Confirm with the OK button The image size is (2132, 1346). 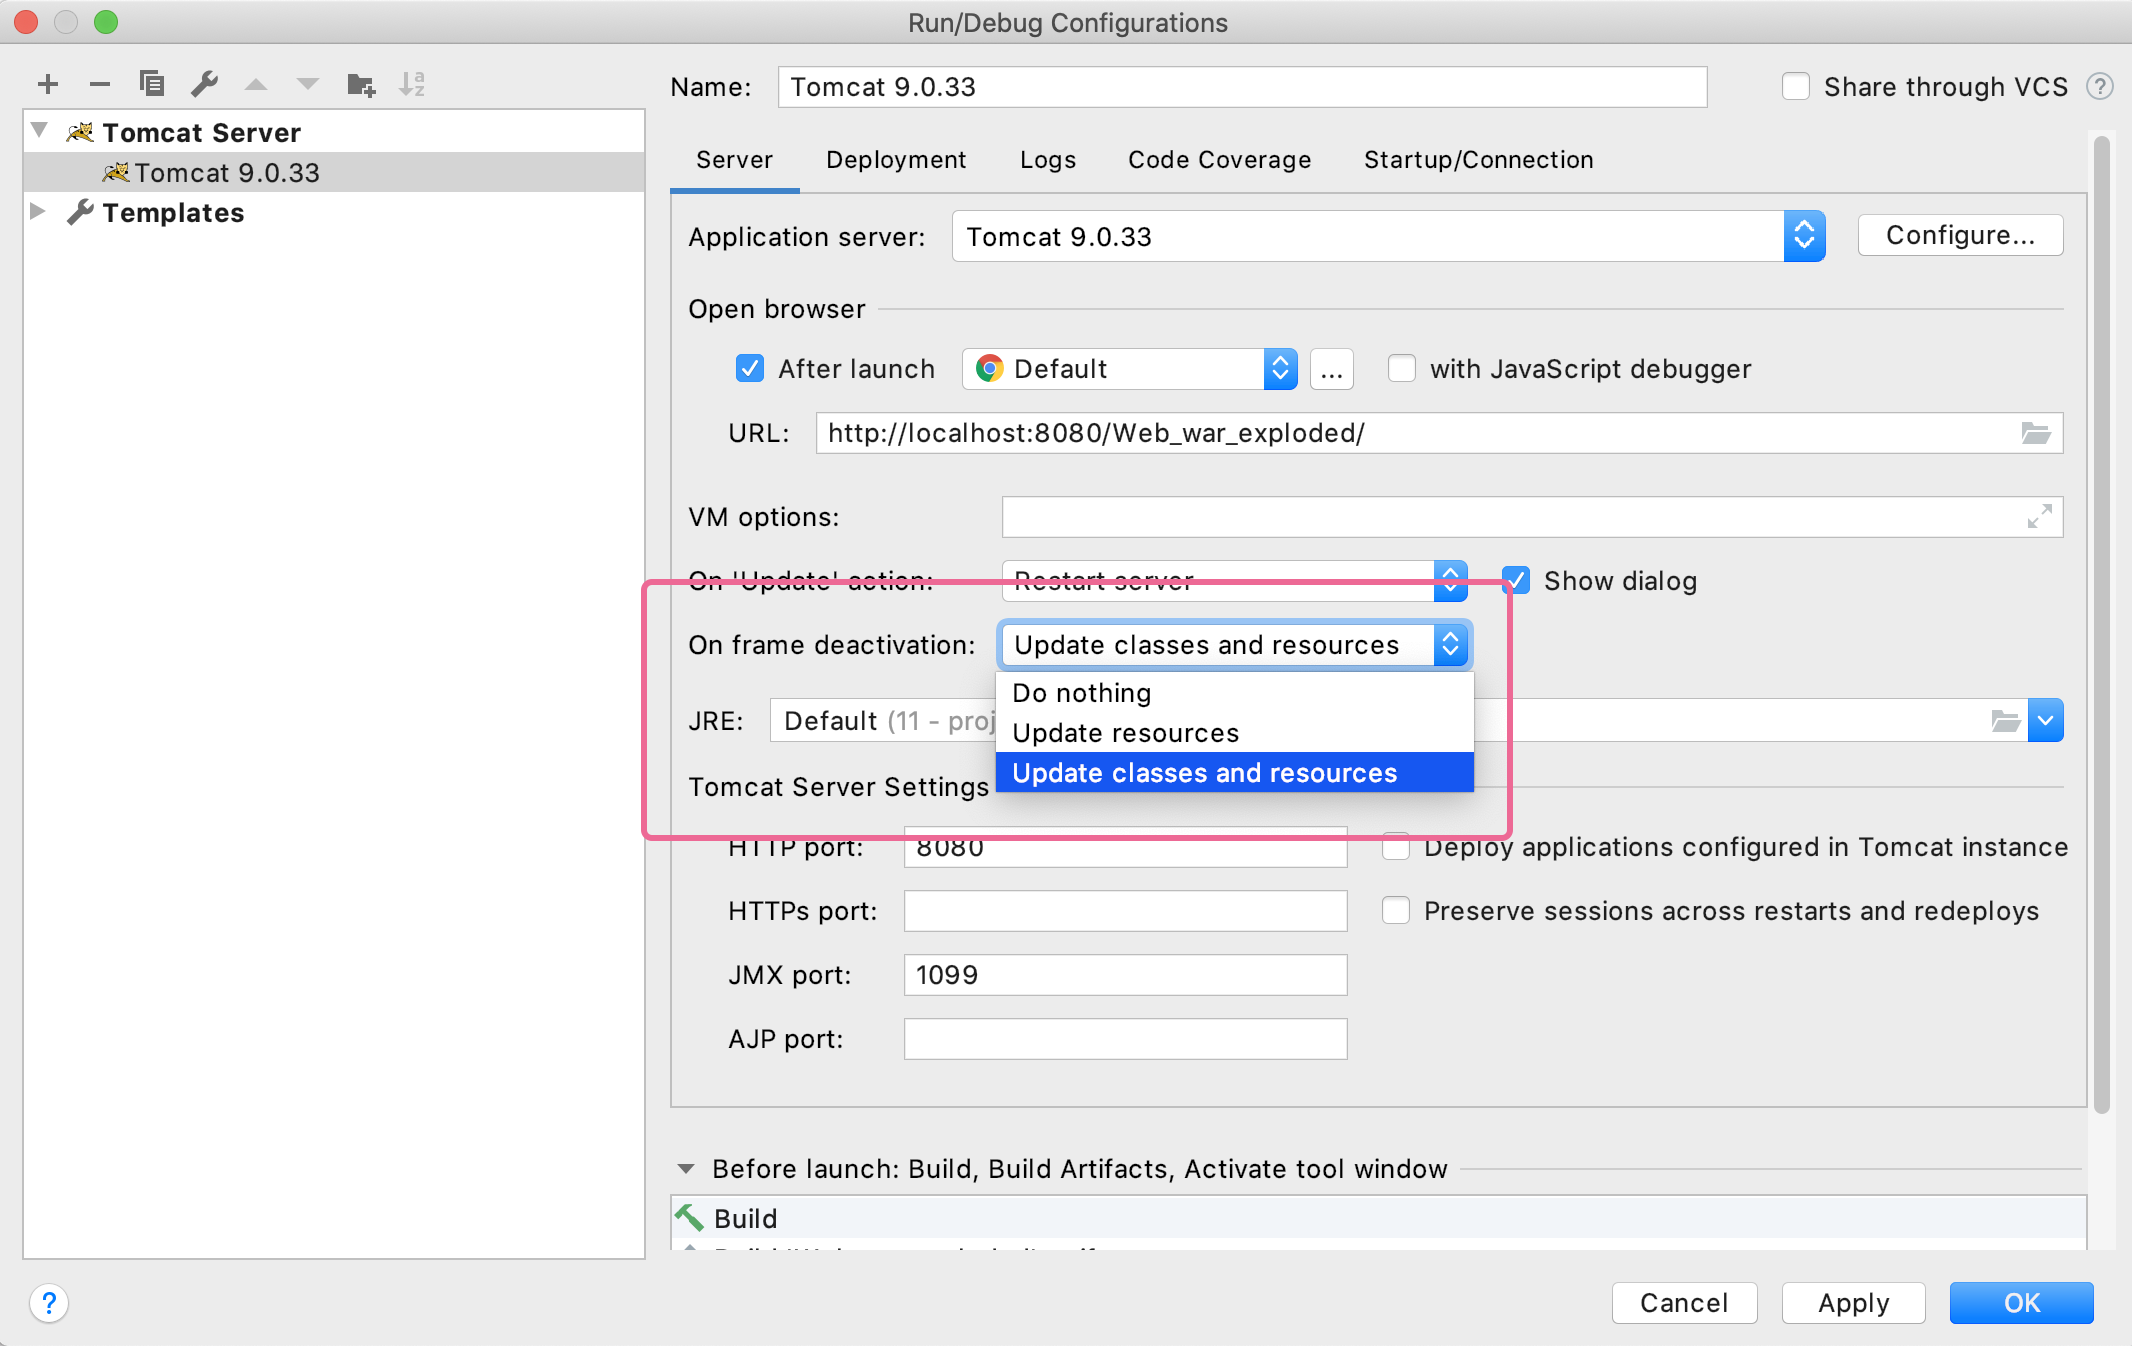tap(2021, 1303)
